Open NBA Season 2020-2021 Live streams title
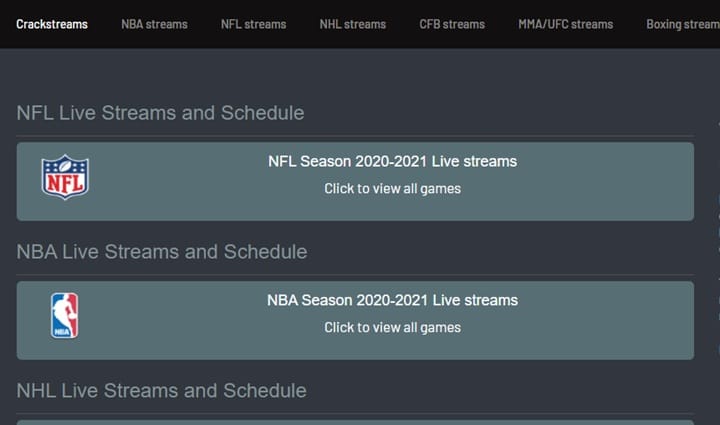Viewport: 720px width, 425px height. point(393,300)
